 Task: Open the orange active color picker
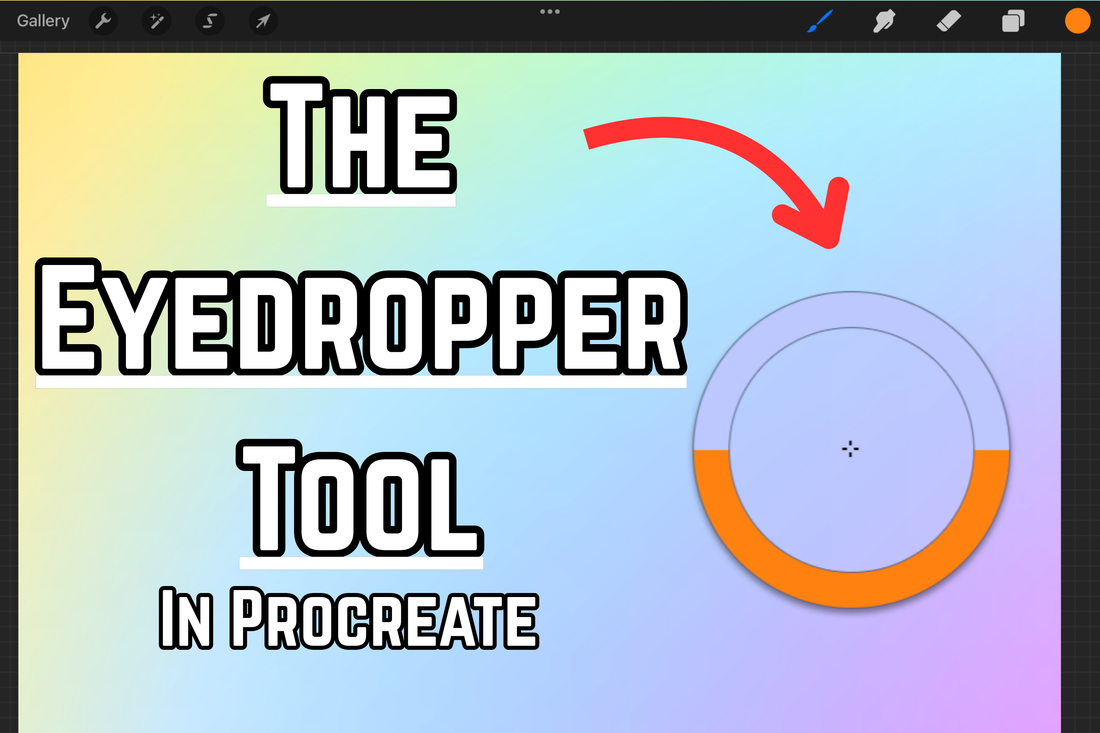tap(1077, 21)
